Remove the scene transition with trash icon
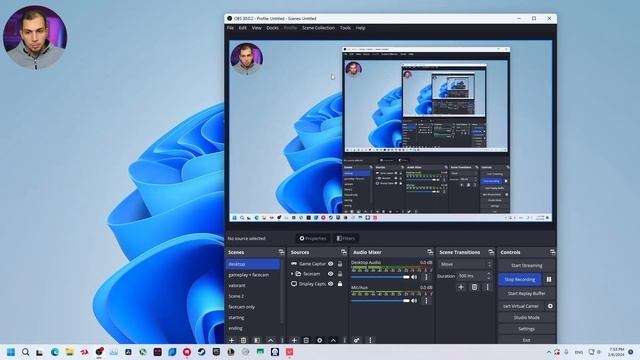Viewport: 640px width, 360px height. tap(474, 287)
